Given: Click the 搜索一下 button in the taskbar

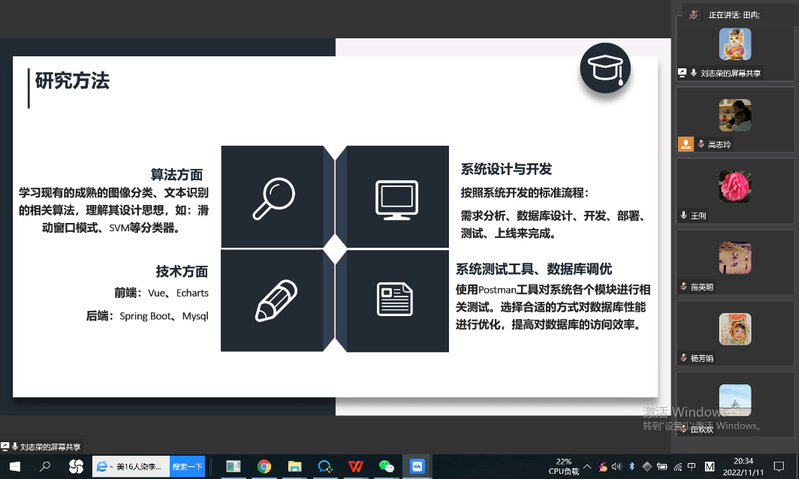Looking at the screenshot, I should point(187,466).
